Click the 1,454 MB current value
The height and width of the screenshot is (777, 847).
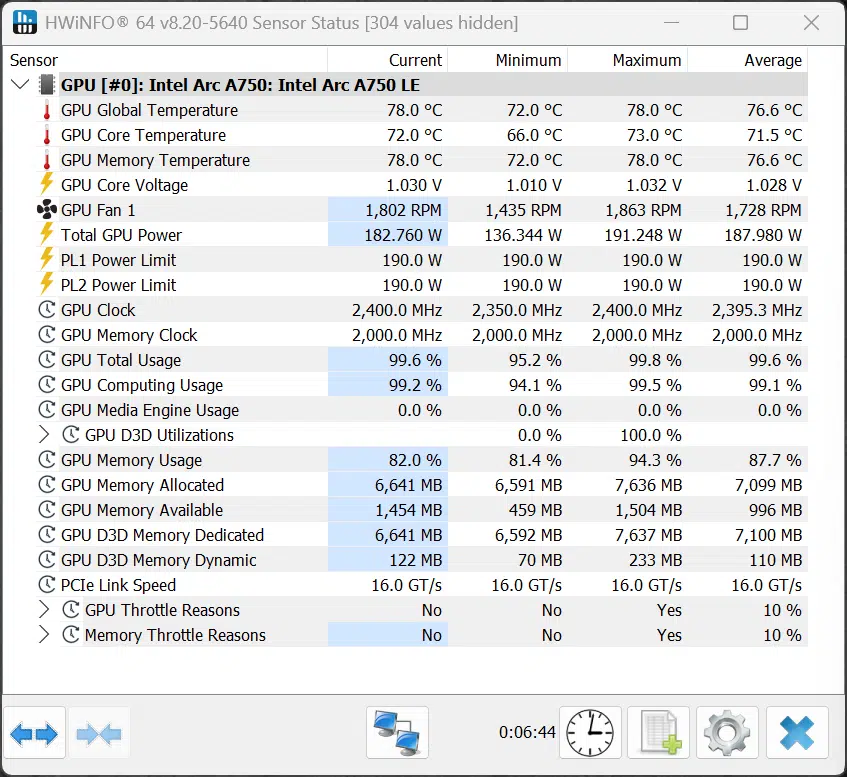click(x=409, y=510)
